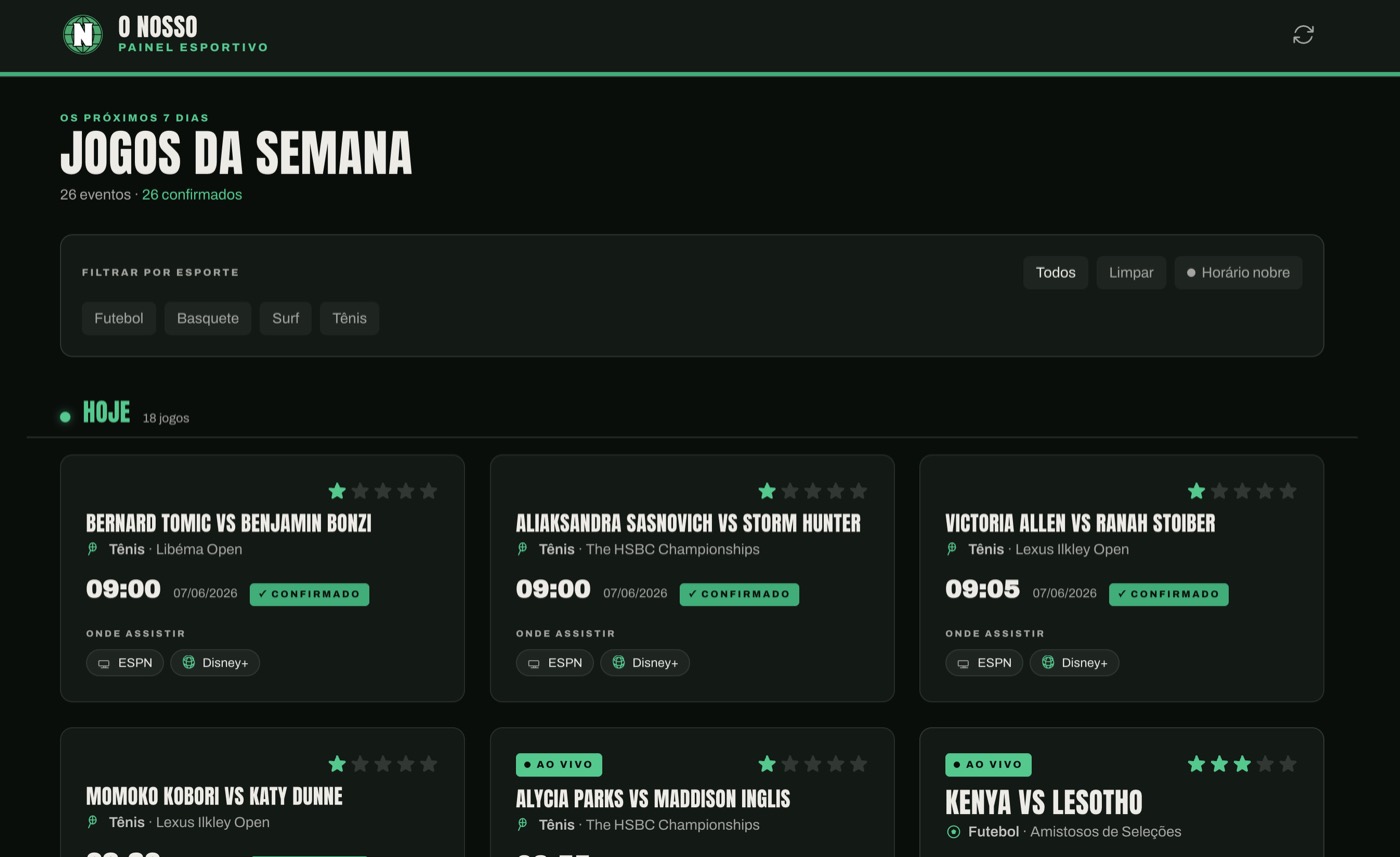1400x857 pixels.
Task: Click ESPN channel on Tomic vs Bonzi card
Action: tap(125, 663)
